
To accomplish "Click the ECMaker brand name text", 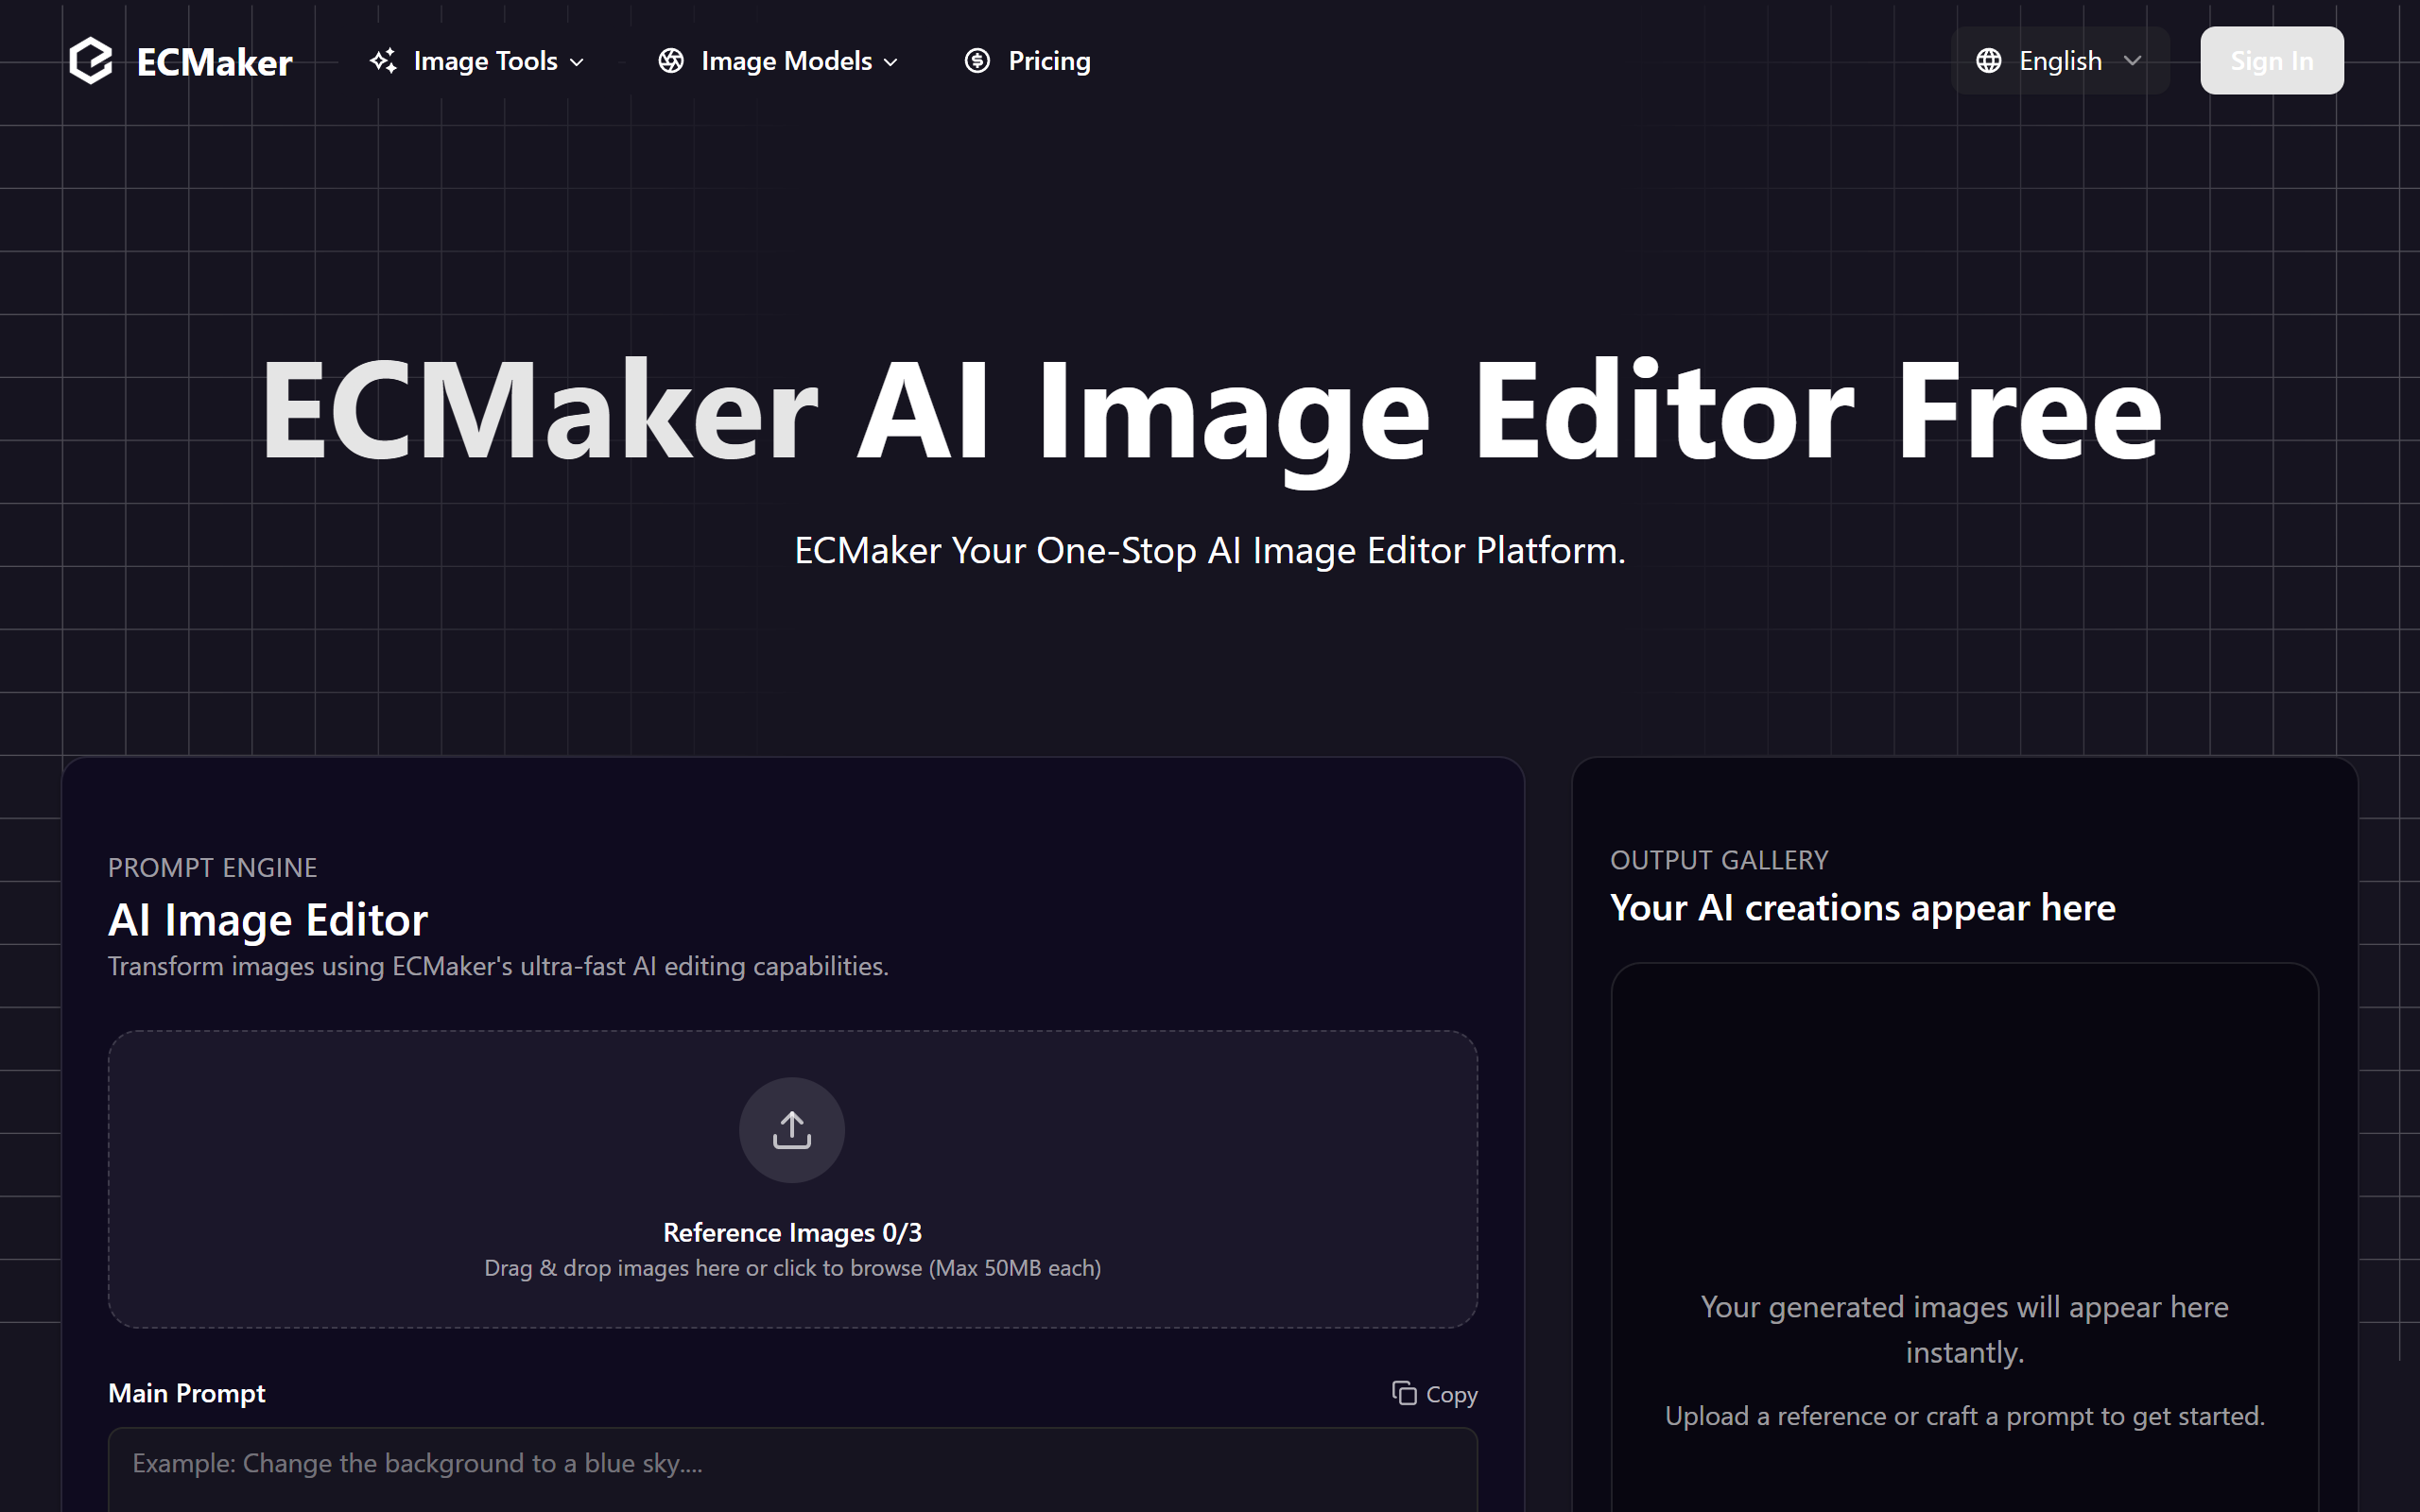I will tap(214, 62).
